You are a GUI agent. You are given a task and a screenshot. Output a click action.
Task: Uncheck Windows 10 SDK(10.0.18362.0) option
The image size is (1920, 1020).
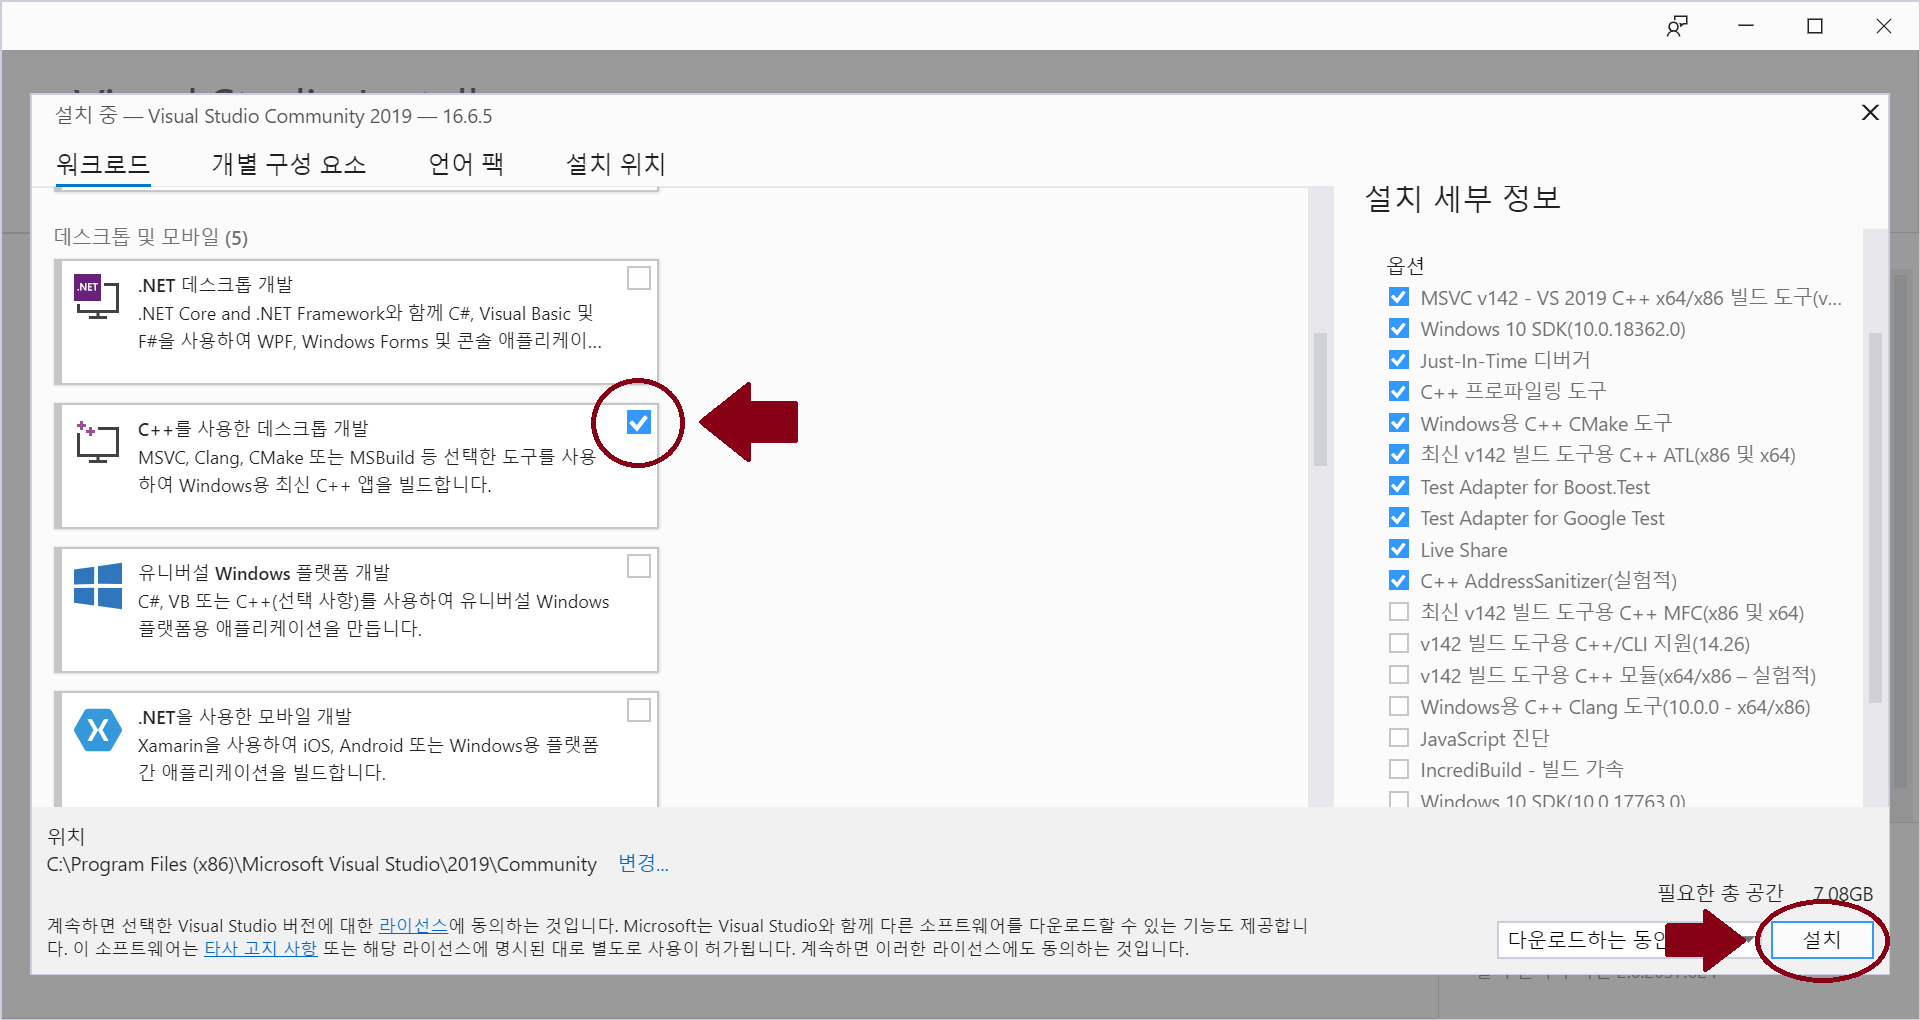point(1399,329)
